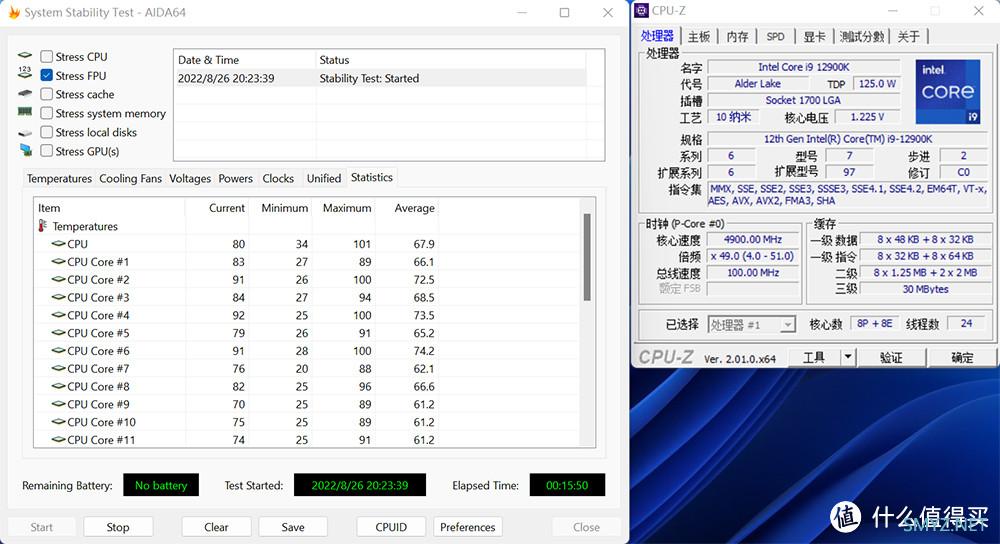Click the Temperatures thermometer icon in list
Viewport: 1000px width, 544px height.
[x=43, y=226]
